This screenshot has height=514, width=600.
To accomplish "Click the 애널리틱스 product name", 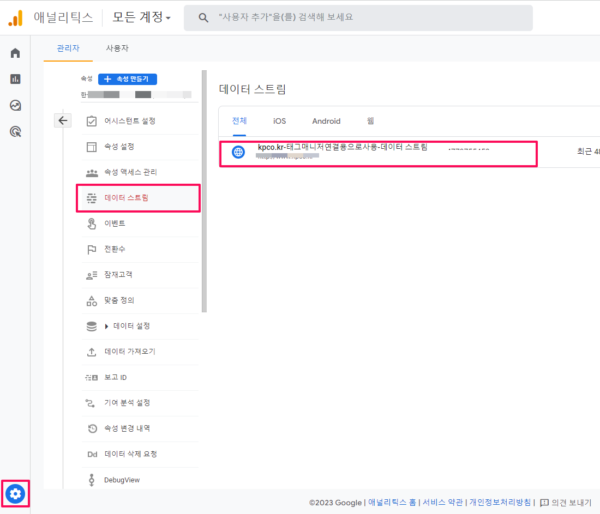I will (63, 18).
